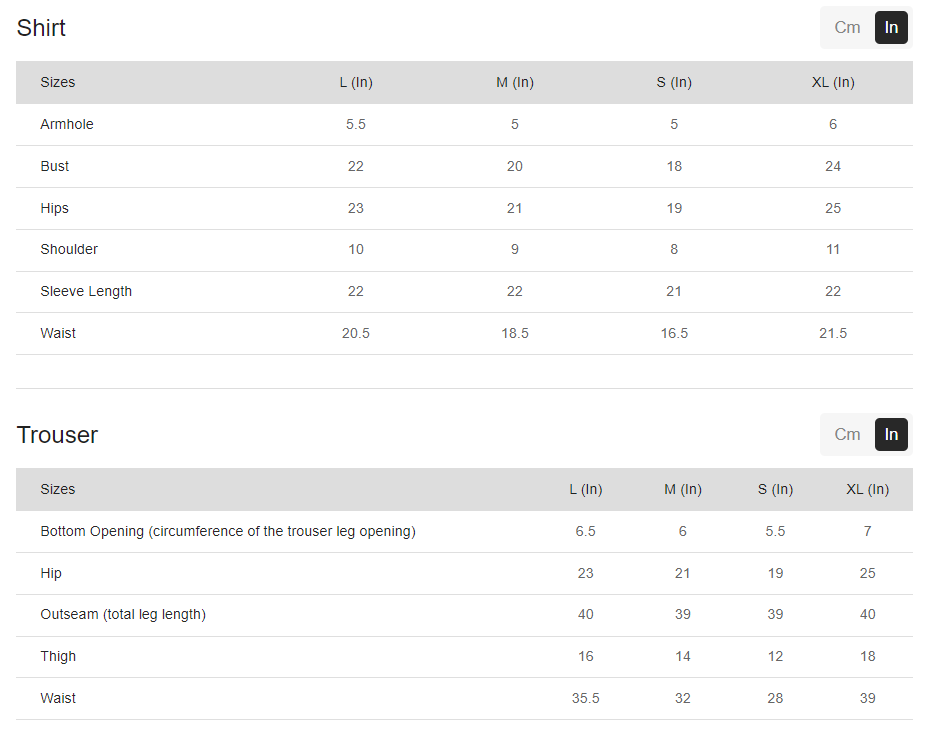Click the 21.5 waist value for XL shirt
The height and width of the screenshot is (744, 934).
tap(833, 334)
